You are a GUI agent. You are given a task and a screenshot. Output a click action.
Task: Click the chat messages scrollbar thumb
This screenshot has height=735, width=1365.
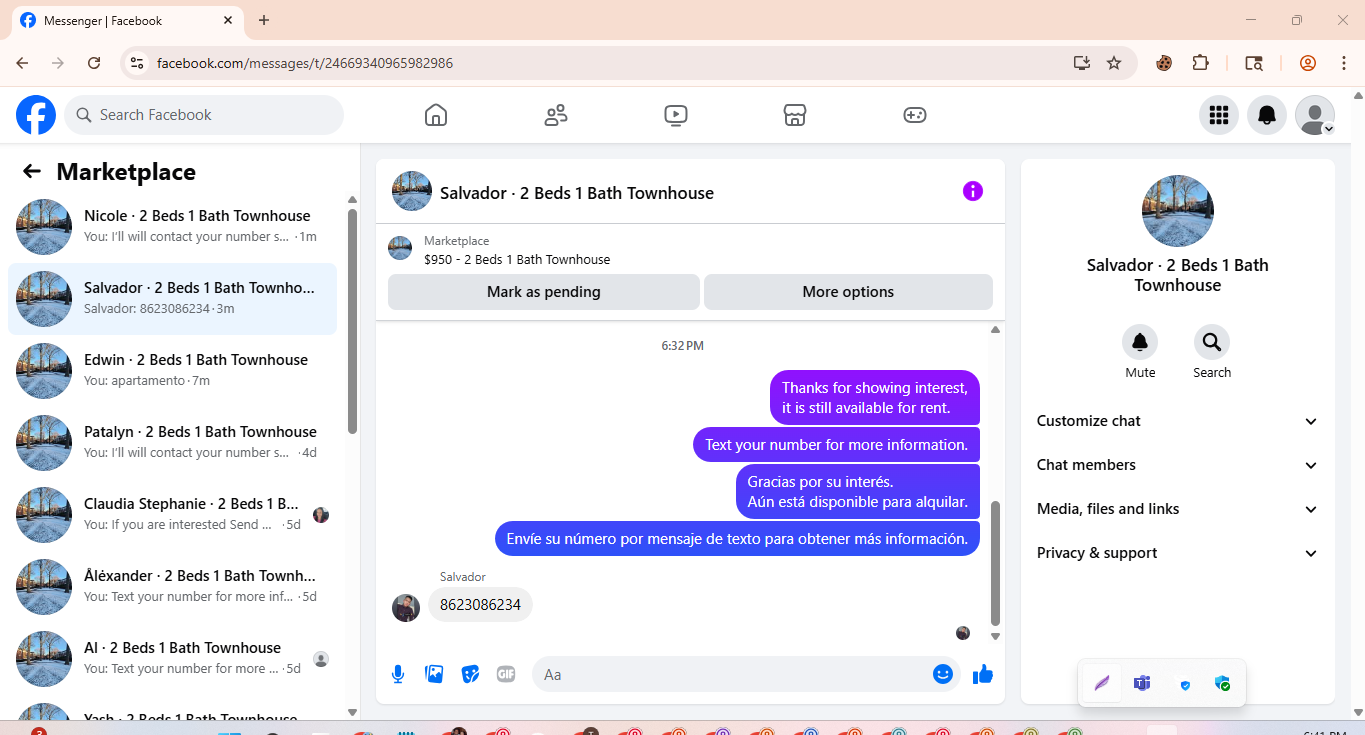[995, 563]
